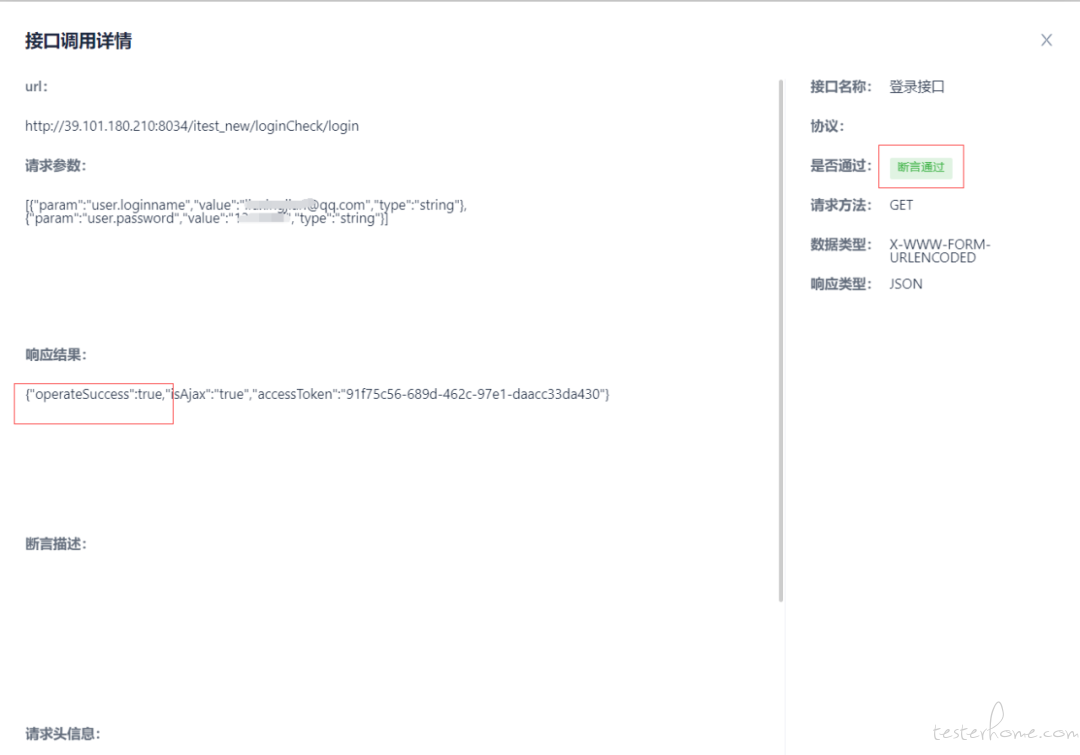Image resolution: width=1080 pixels, height=755 pixels.
Task: Click the 响应结果 section label
Action: [x=56, y=355]
